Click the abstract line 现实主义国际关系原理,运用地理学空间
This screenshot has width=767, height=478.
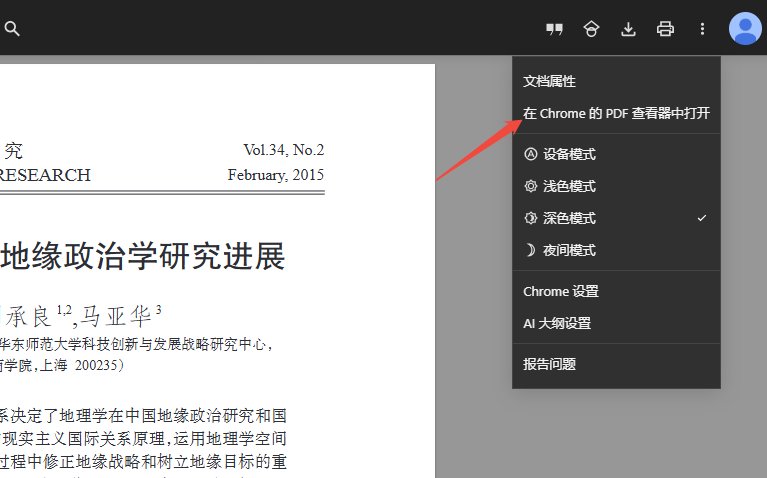coord(144,439)
